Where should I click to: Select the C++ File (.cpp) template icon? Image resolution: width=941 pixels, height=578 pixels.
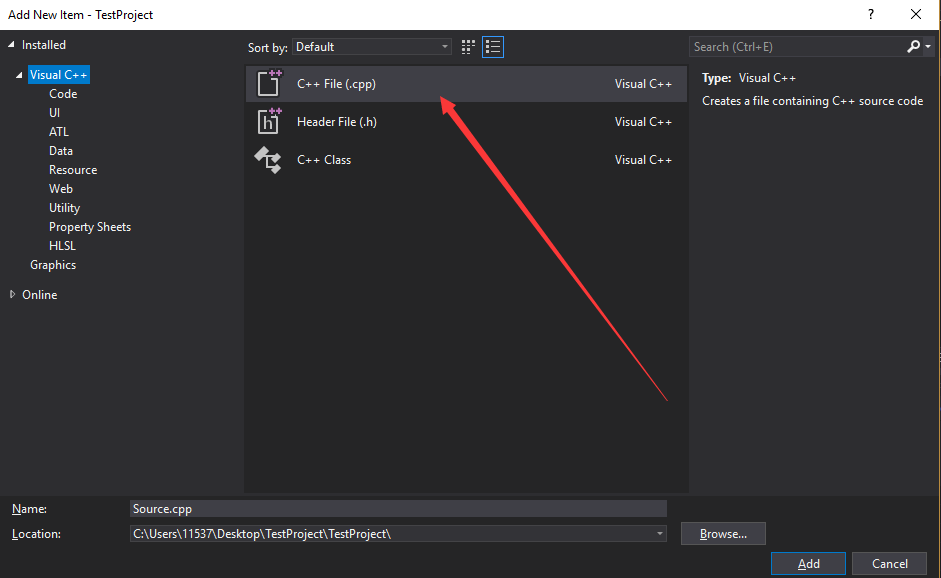pyautogui.click(x=269, y=83)
